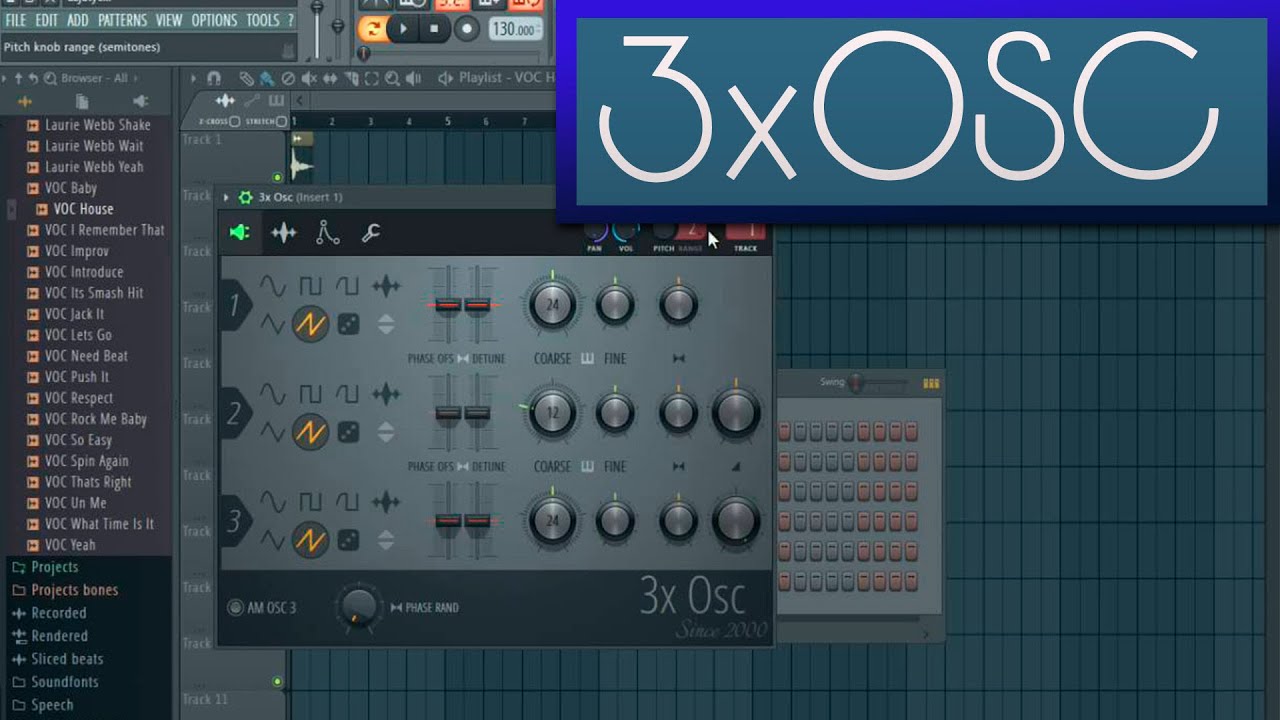This screenshot has width=1280, height=720.
Task: Select the Mute tool in Playlist toolbar
Action: [309, 78]
